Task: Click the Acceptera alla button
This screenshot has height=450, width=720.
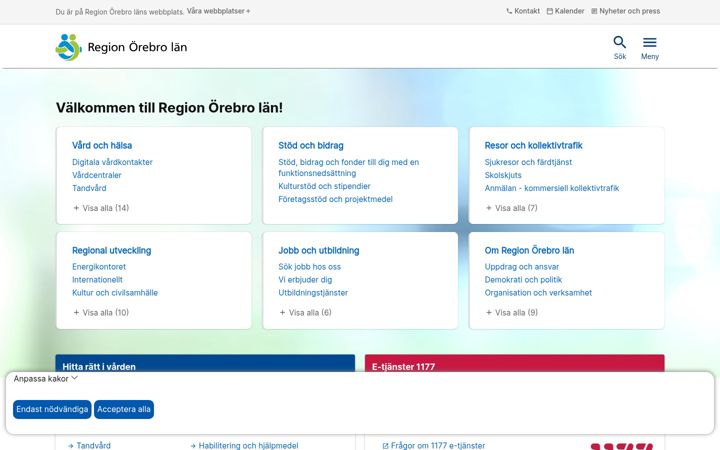Action: pos(124,409)
